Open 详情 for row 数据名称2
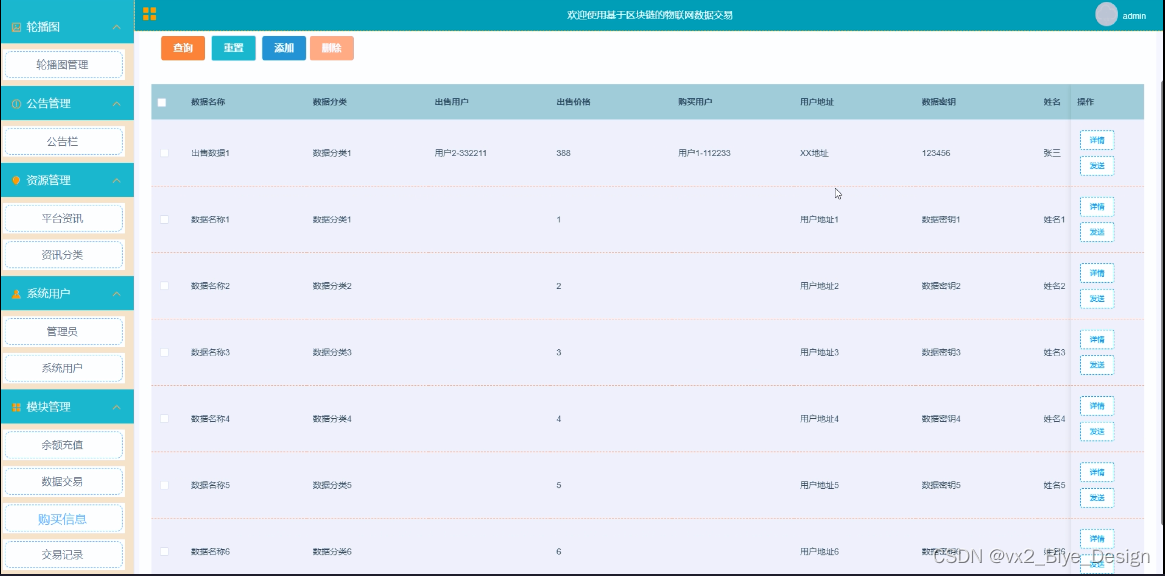1165x576 pixels. [x=1097, y=273]
